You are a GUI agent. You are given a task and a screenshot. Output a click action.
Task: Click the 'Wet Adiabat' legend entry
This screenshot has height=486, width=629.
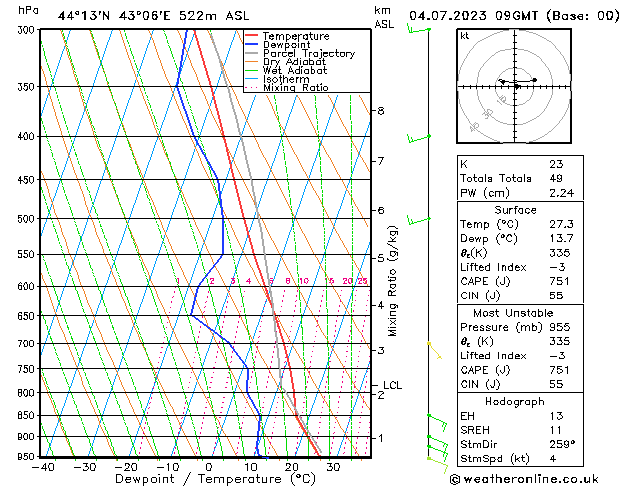pyautogui.click(x=295, y=70)
